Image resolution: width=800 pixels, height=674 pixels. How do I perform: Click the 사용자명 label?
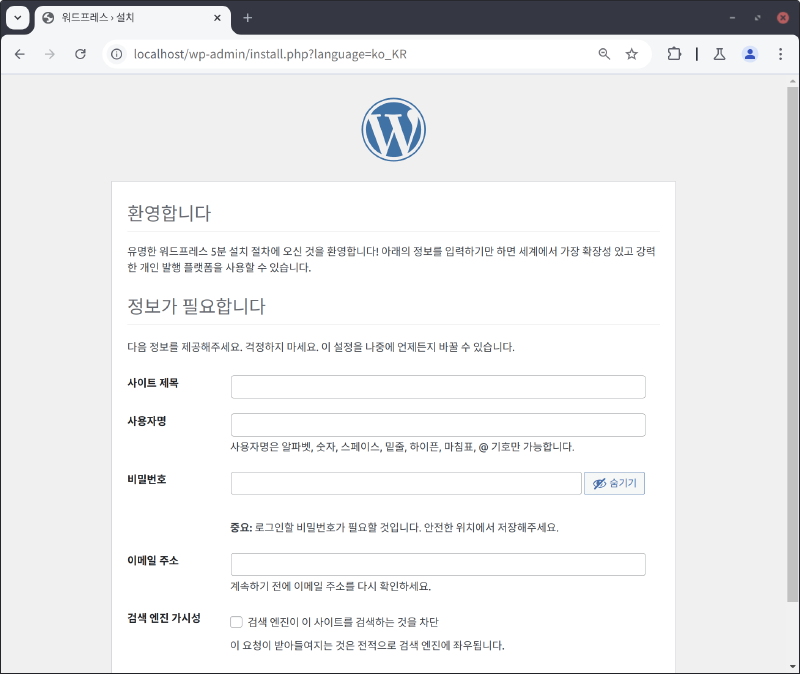146,421
